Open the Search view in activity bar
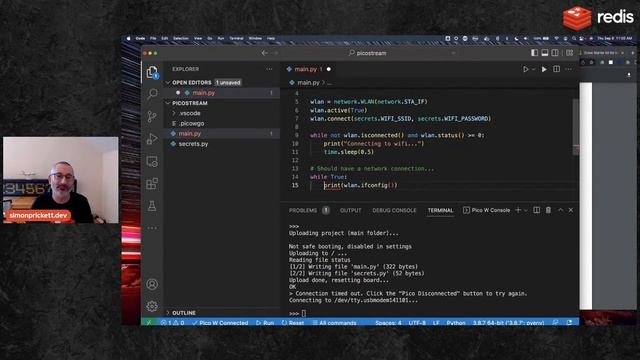This screenshot has height=360, width=640. pyautogui.click(x=152, y=94)
